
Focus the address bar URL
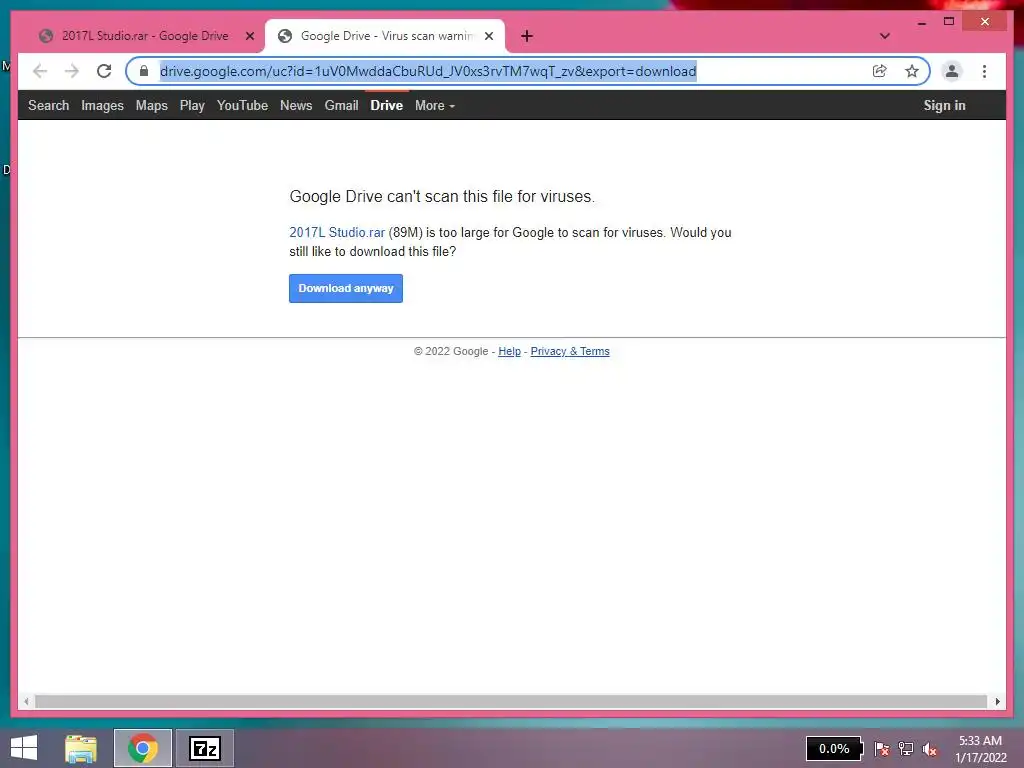(428, 71)
